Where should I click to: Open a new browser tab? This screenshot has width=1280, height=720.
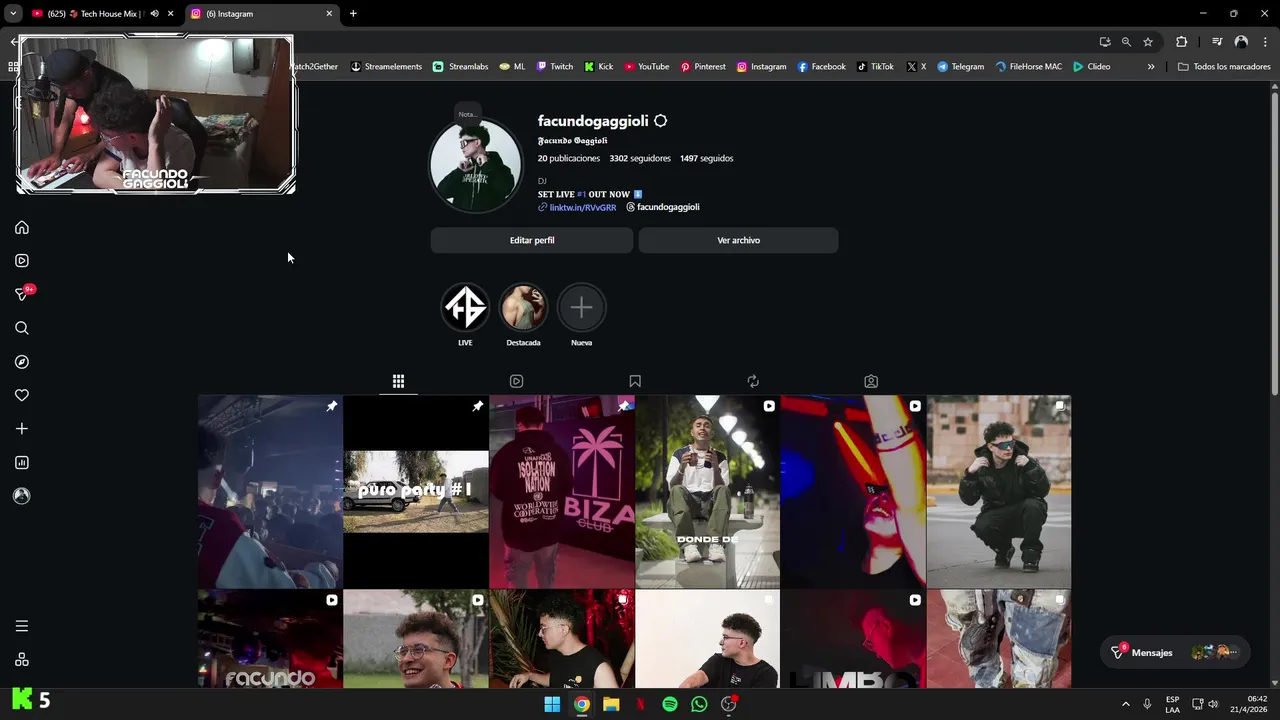353,14
